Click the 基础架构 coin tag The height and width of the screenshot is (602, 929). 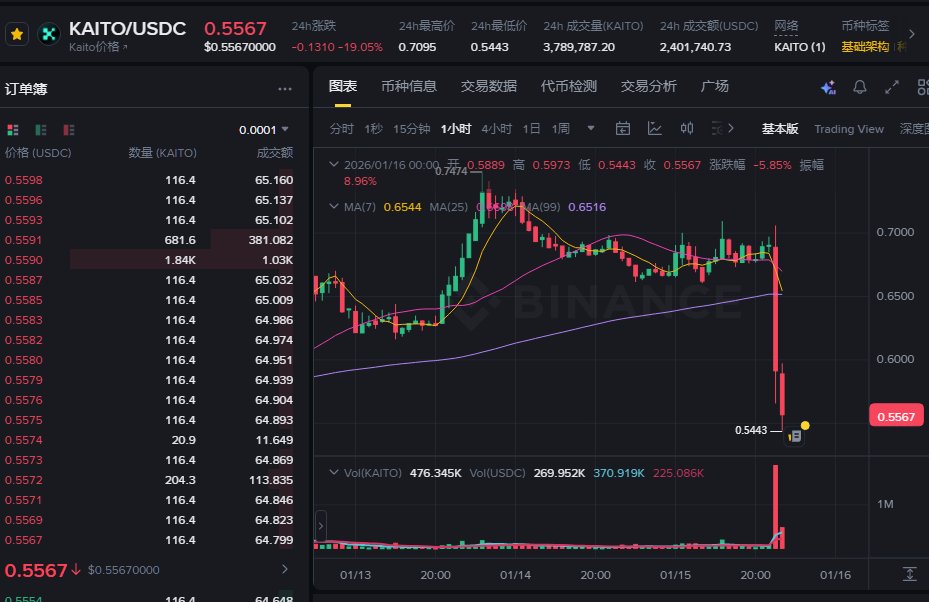click(x=865, y=47)
